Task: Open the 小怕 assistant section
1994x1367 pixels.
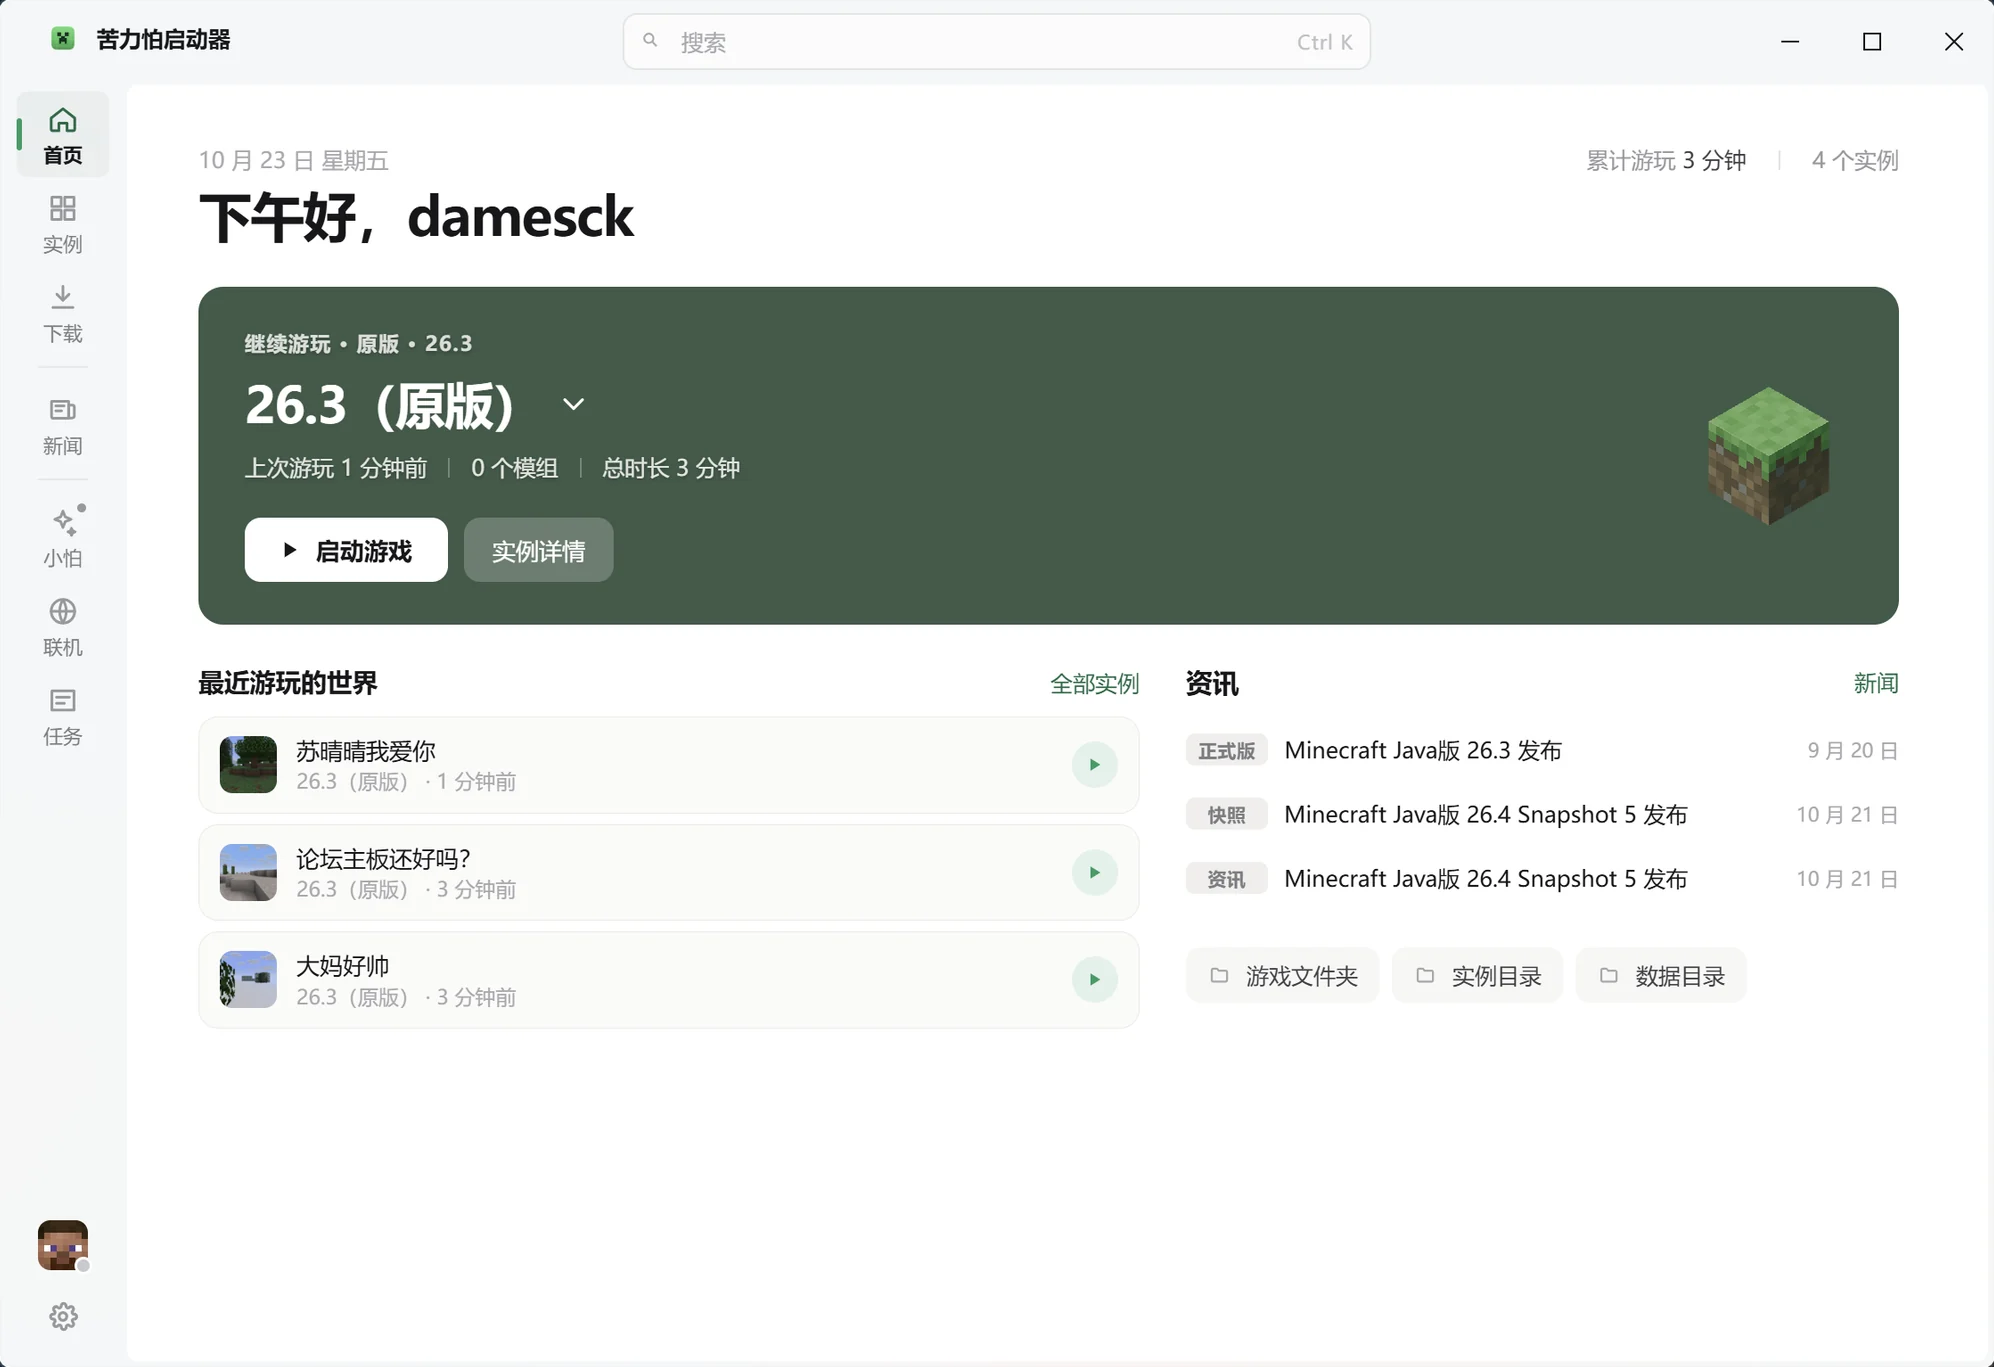Action: [x=63, y=538]
